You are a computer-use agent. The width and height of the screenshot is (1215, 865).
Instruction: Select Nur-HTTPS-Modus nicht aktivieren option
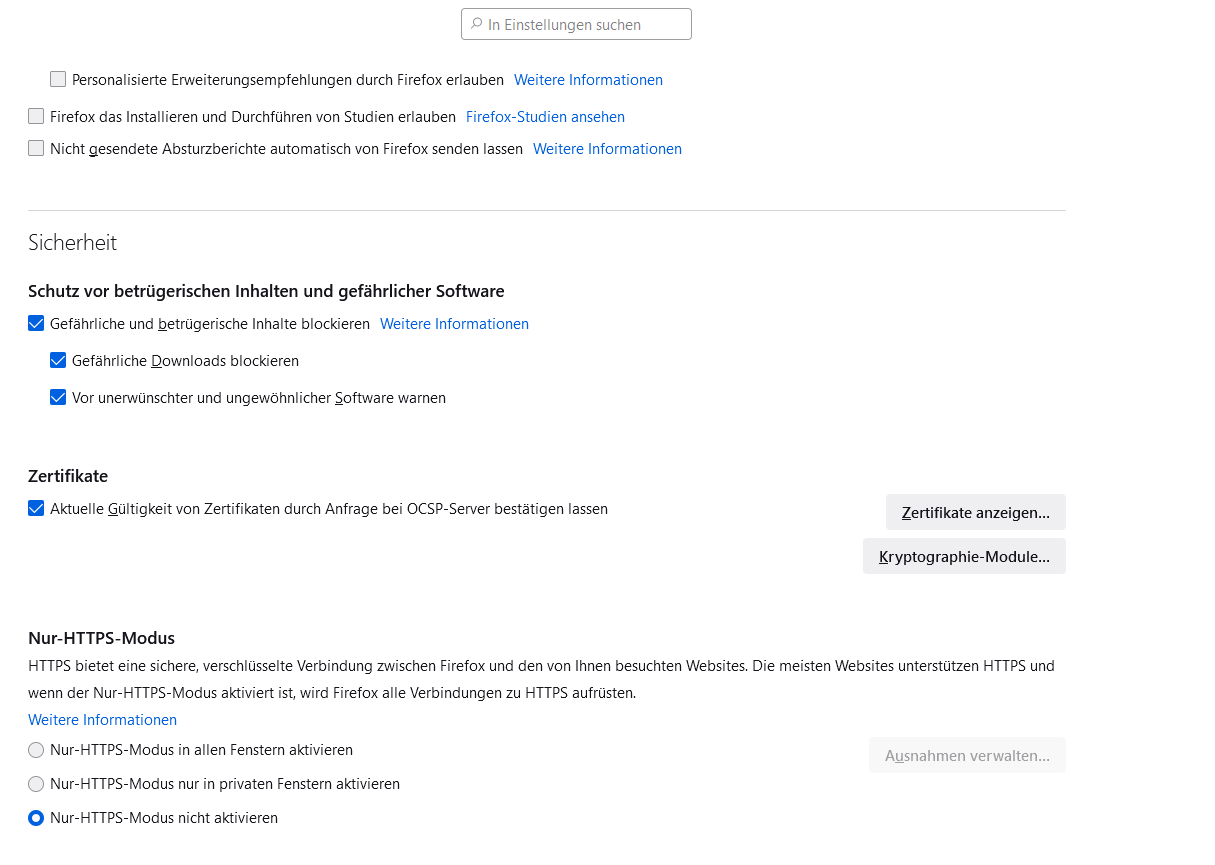click(36, 818)
